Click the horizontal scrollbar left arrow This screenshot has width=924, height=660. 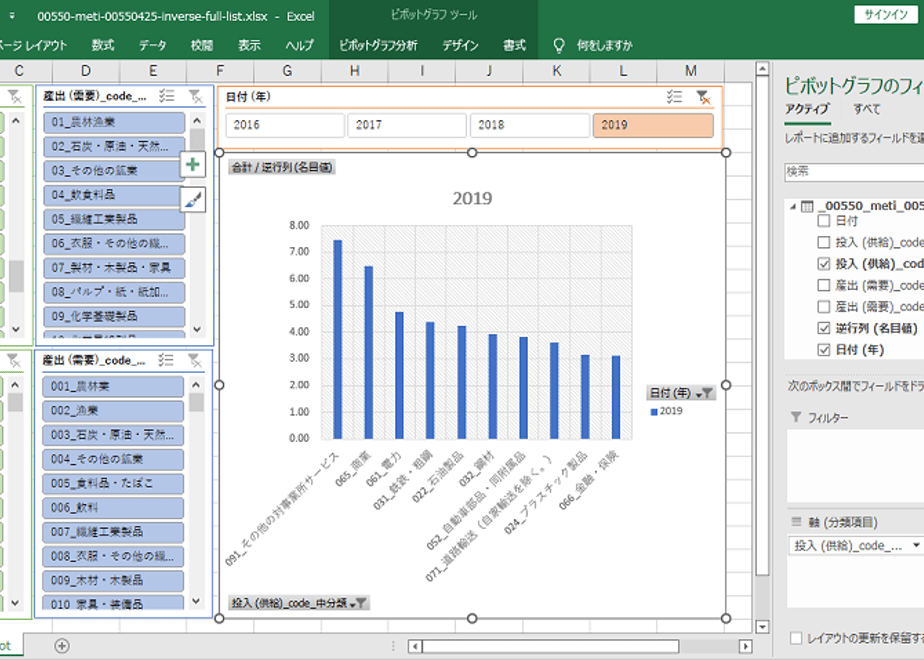[x=415, y=646]
